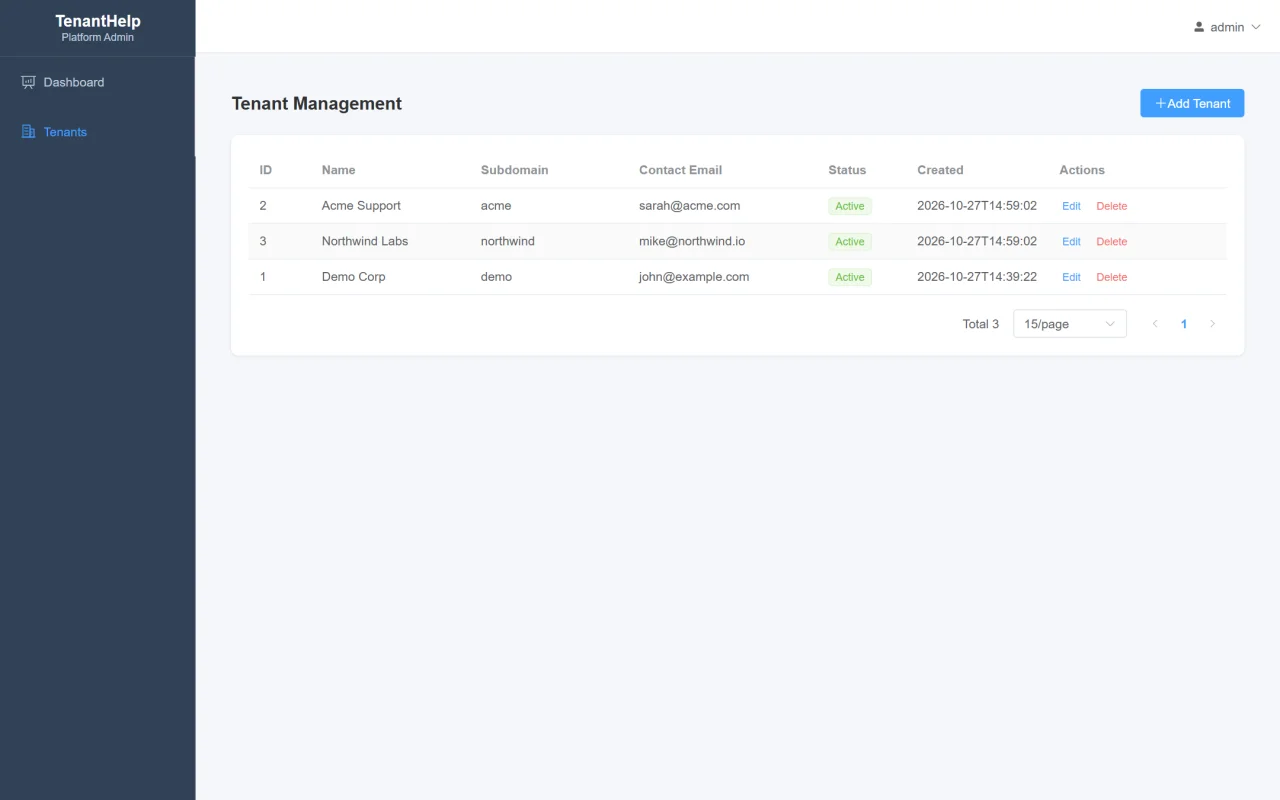Image resolution: width=1280 pixels, height=800 pixels.
Task: Click the Demo Corp created timestamp 2026-10-27T14:39:22
Action: click(977, 277)
